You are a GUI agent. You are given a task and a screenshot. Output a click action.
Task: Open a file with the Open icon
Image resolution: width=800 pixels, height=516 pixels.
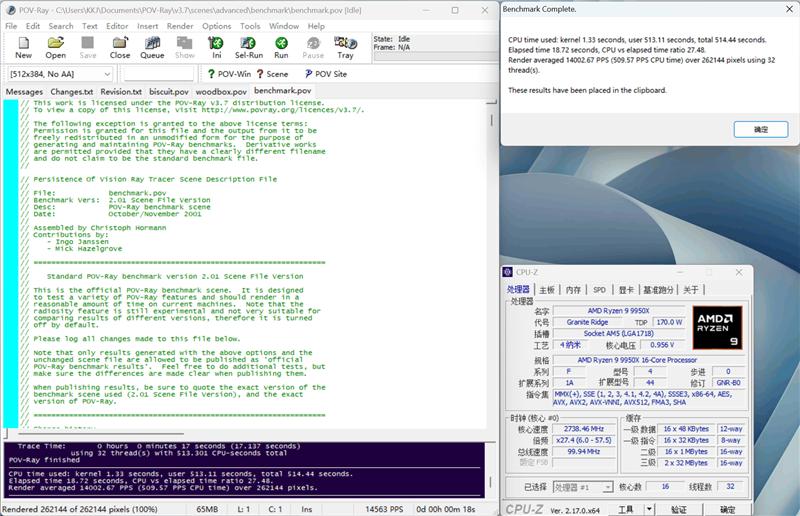pyautogui.click(x=56, y=48)
